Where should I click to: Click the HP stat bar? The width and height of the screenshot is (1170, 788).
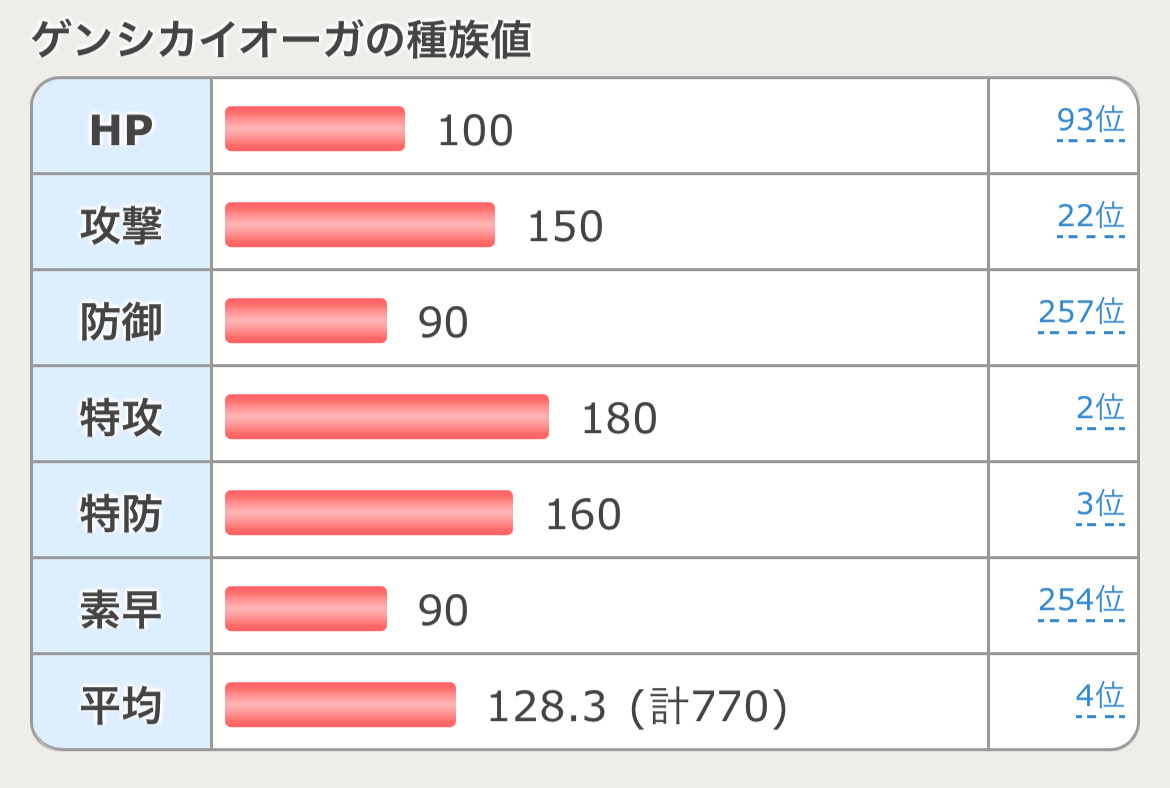315,129
